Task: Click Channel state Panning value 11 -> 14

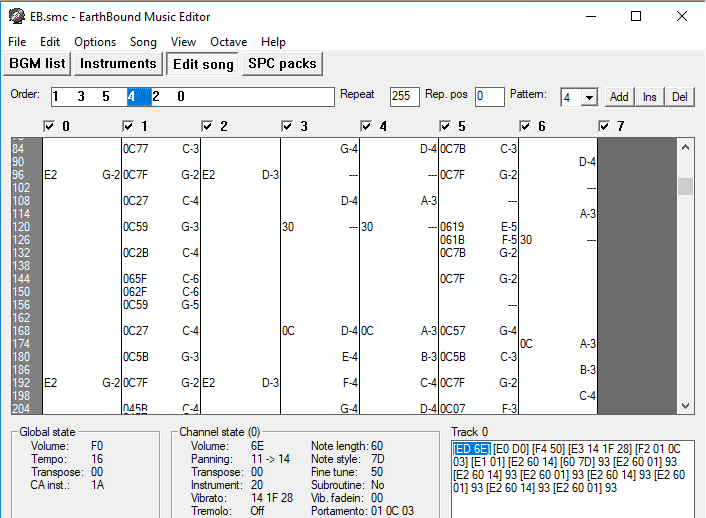Action: click(x=271, y=459)
